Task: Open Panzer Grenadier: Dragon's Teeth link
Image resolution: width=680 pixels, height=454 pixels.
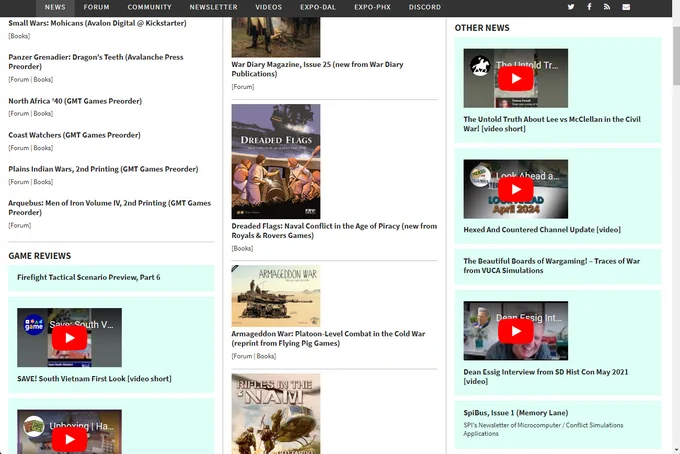Action: (96, 62)
